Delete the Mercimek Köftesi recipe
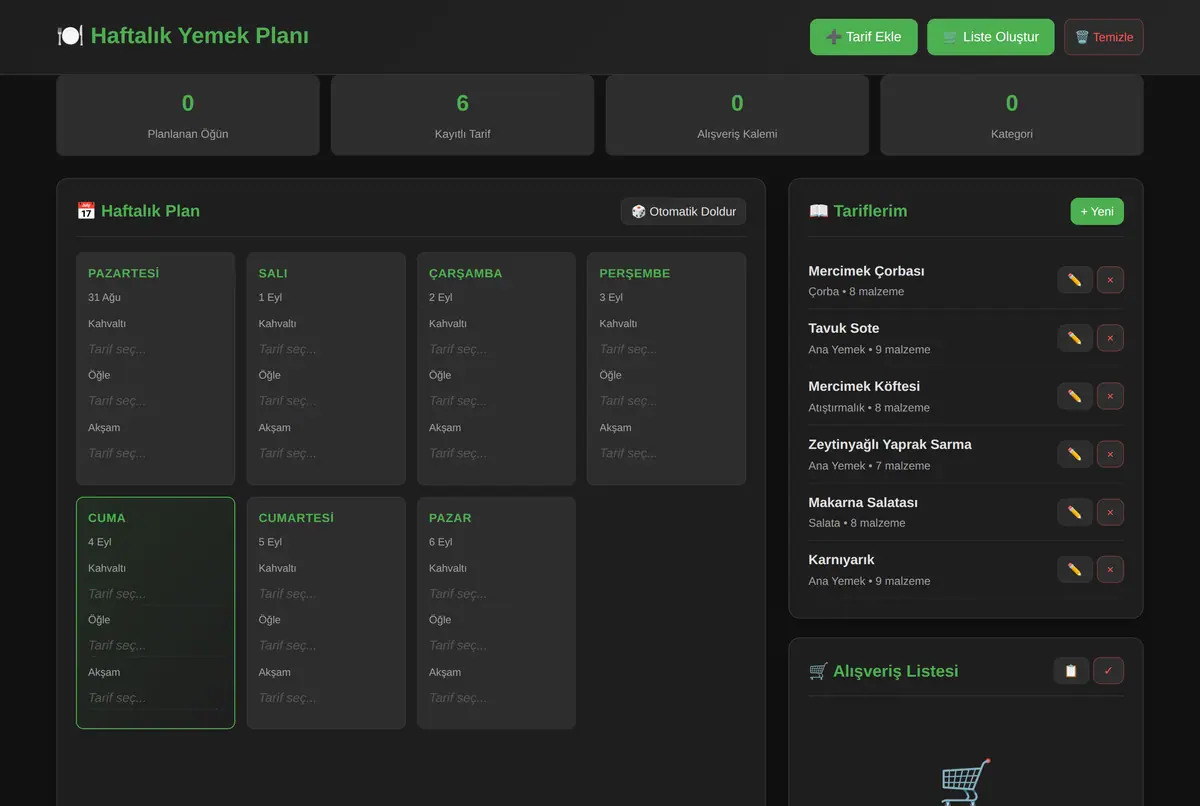This screenshot has width=1200, height=806. pyautogui.click(x=1110, y=396)
